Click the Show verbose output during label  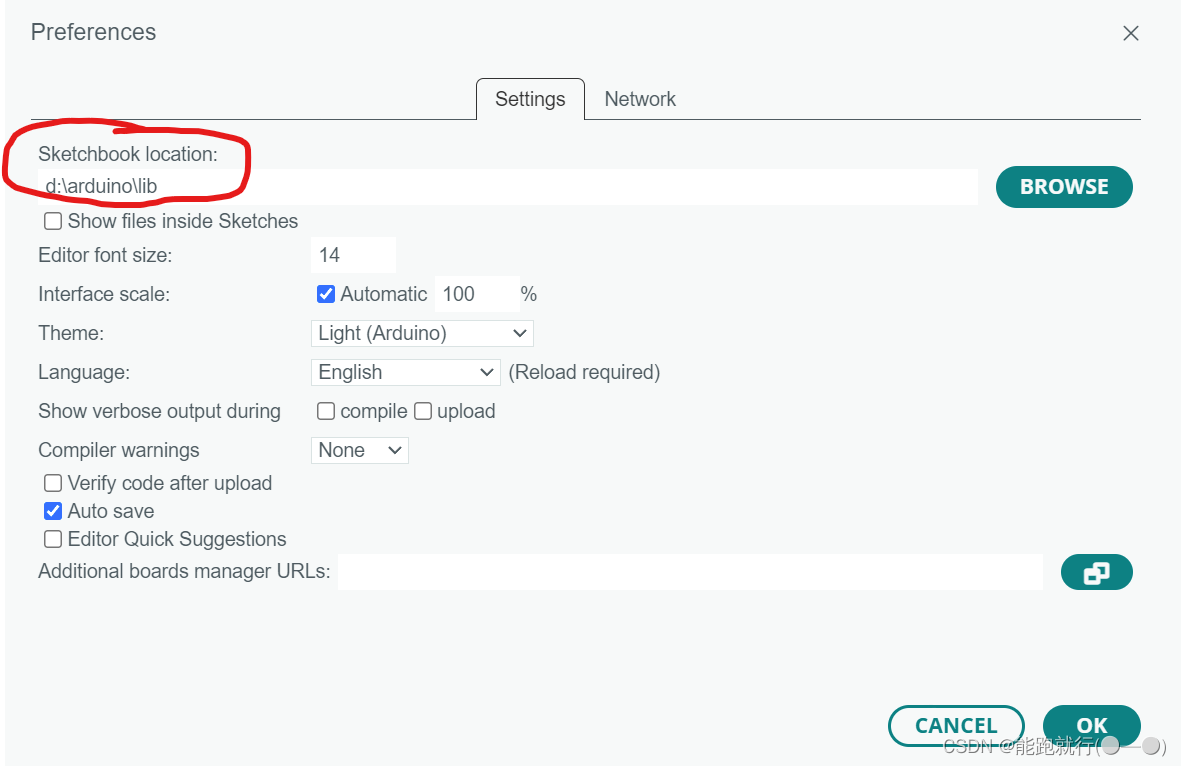159,411
